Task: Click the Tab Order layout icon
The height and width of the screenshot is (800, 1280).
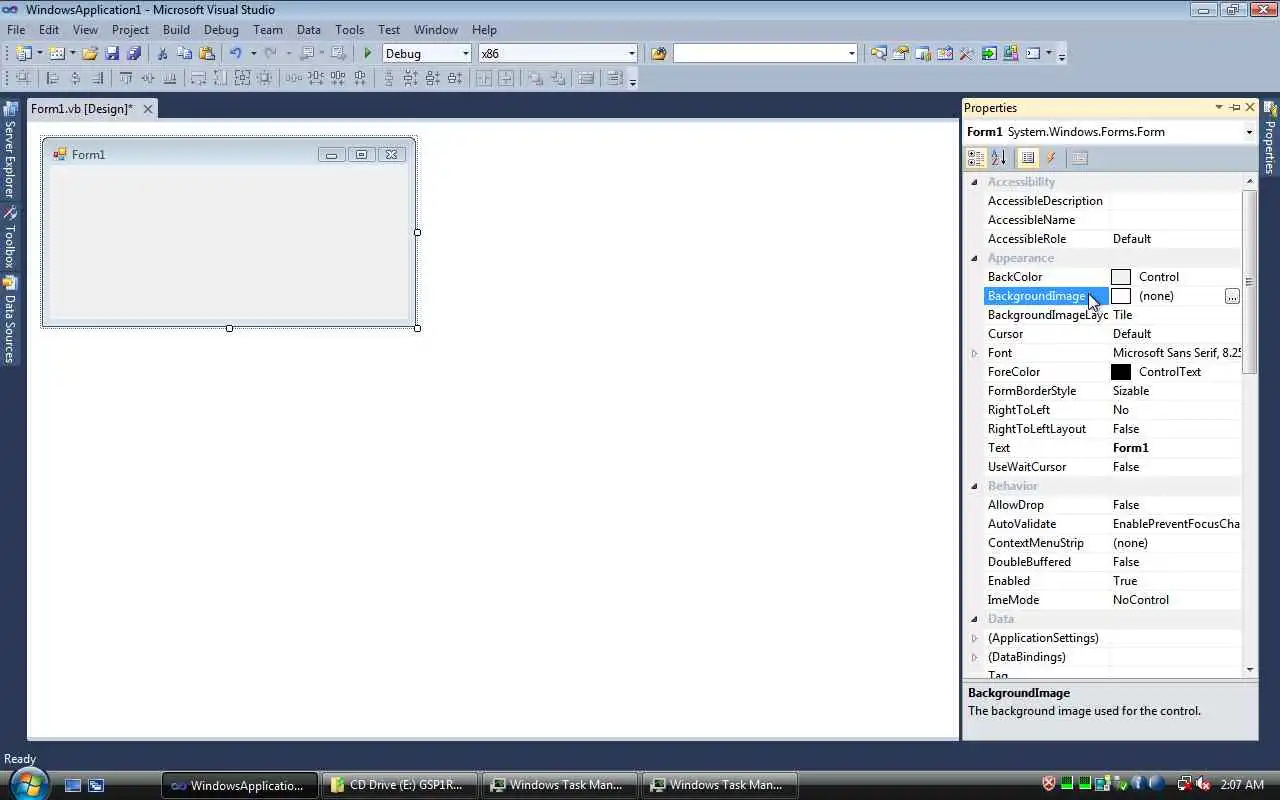Action: (614, 78)
